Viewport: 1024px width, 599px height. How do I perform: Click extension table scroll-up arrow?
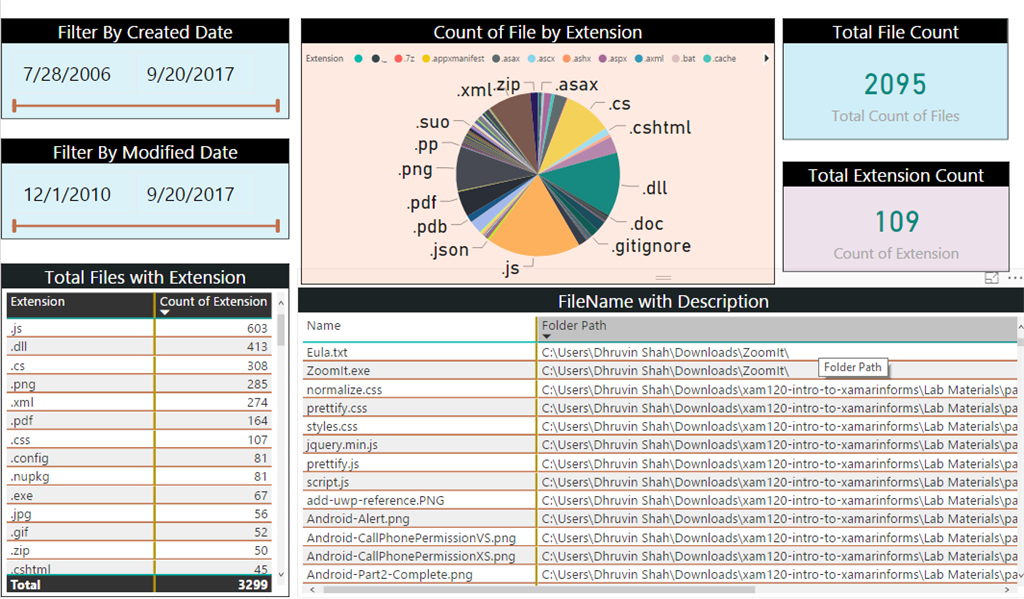coord(281,302)
